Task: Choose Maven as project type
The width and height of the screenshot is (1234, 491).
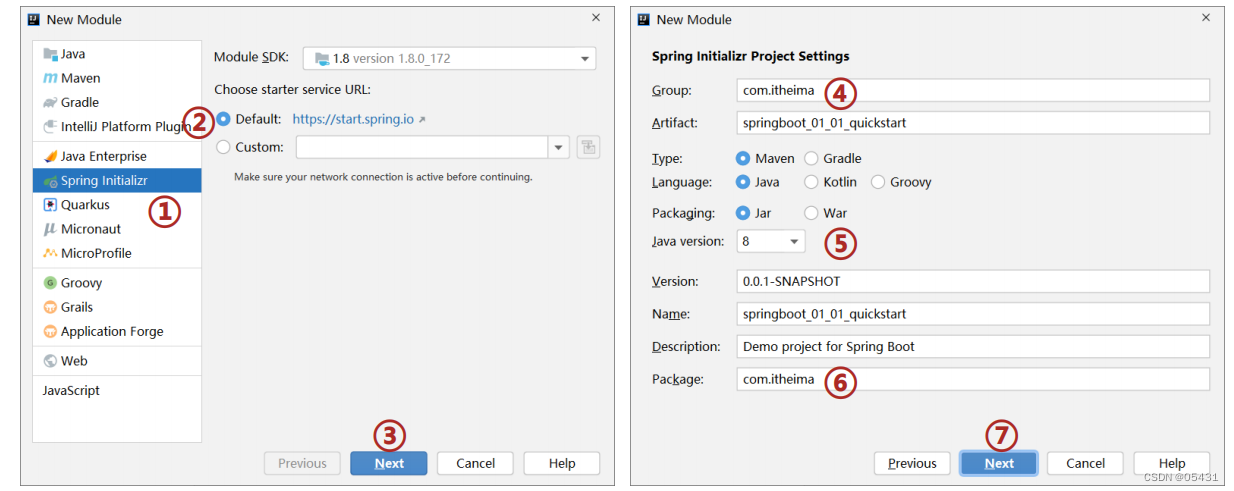Action: (743, 158)
